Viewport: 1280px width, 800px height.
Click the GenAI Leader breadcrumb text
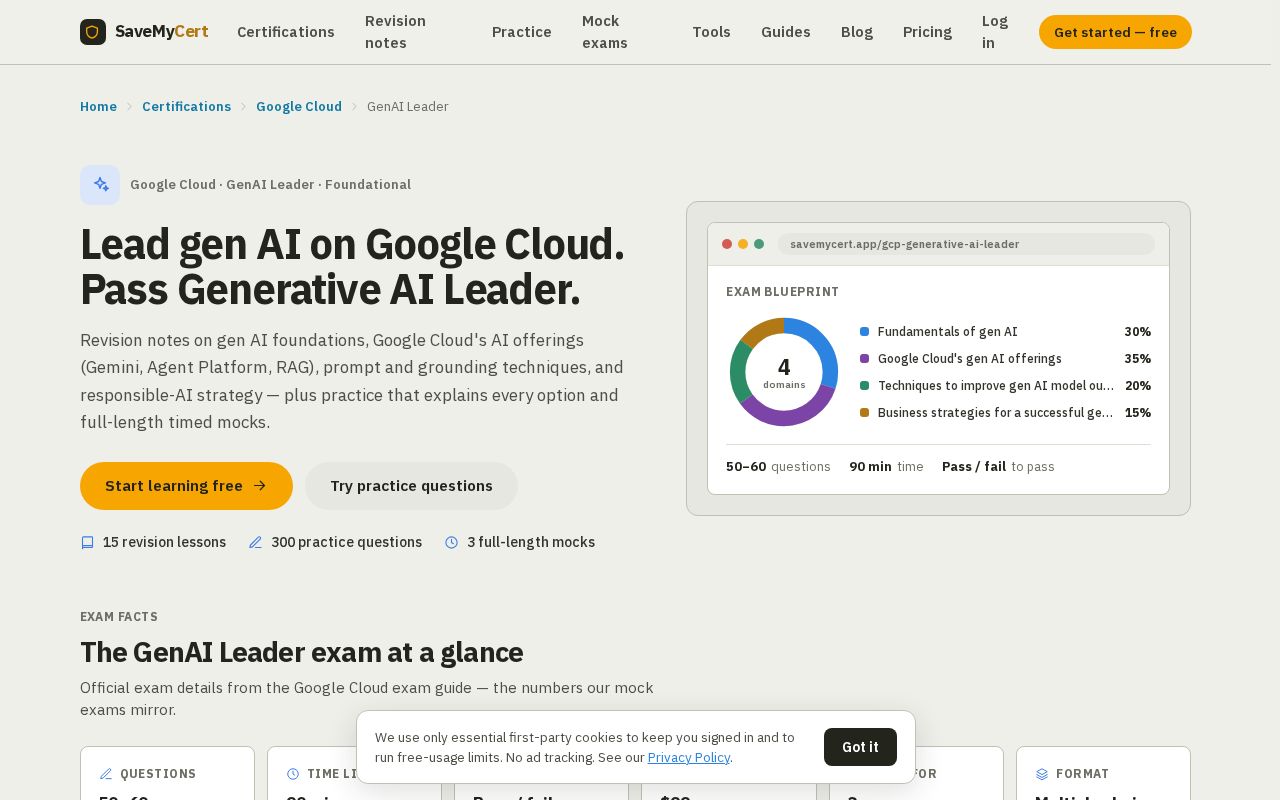click(x=408, y=107)
